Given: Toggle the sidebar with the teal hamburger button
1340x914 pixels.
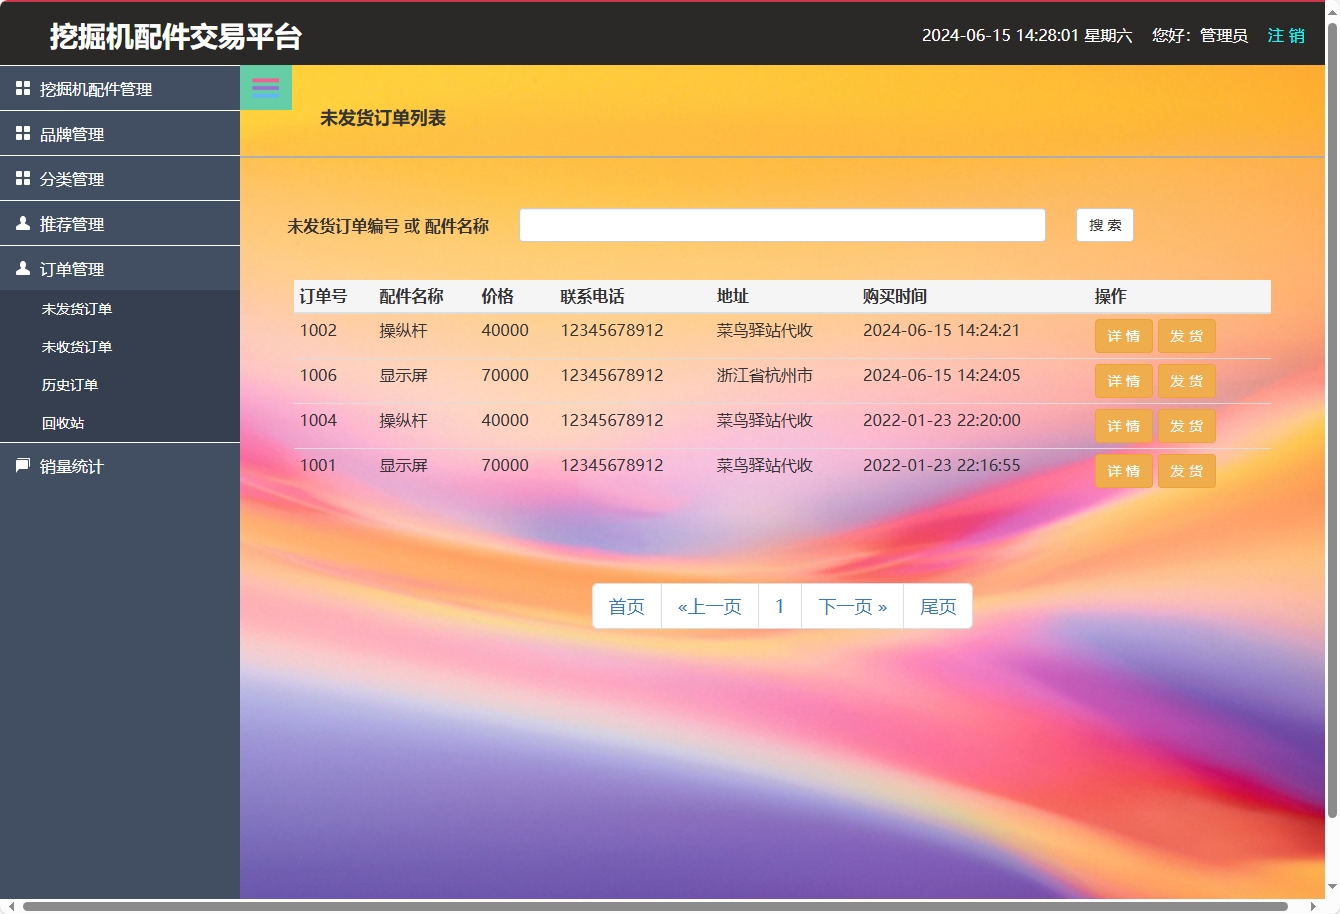Looking at the screenshot, I should coord(265,87).
